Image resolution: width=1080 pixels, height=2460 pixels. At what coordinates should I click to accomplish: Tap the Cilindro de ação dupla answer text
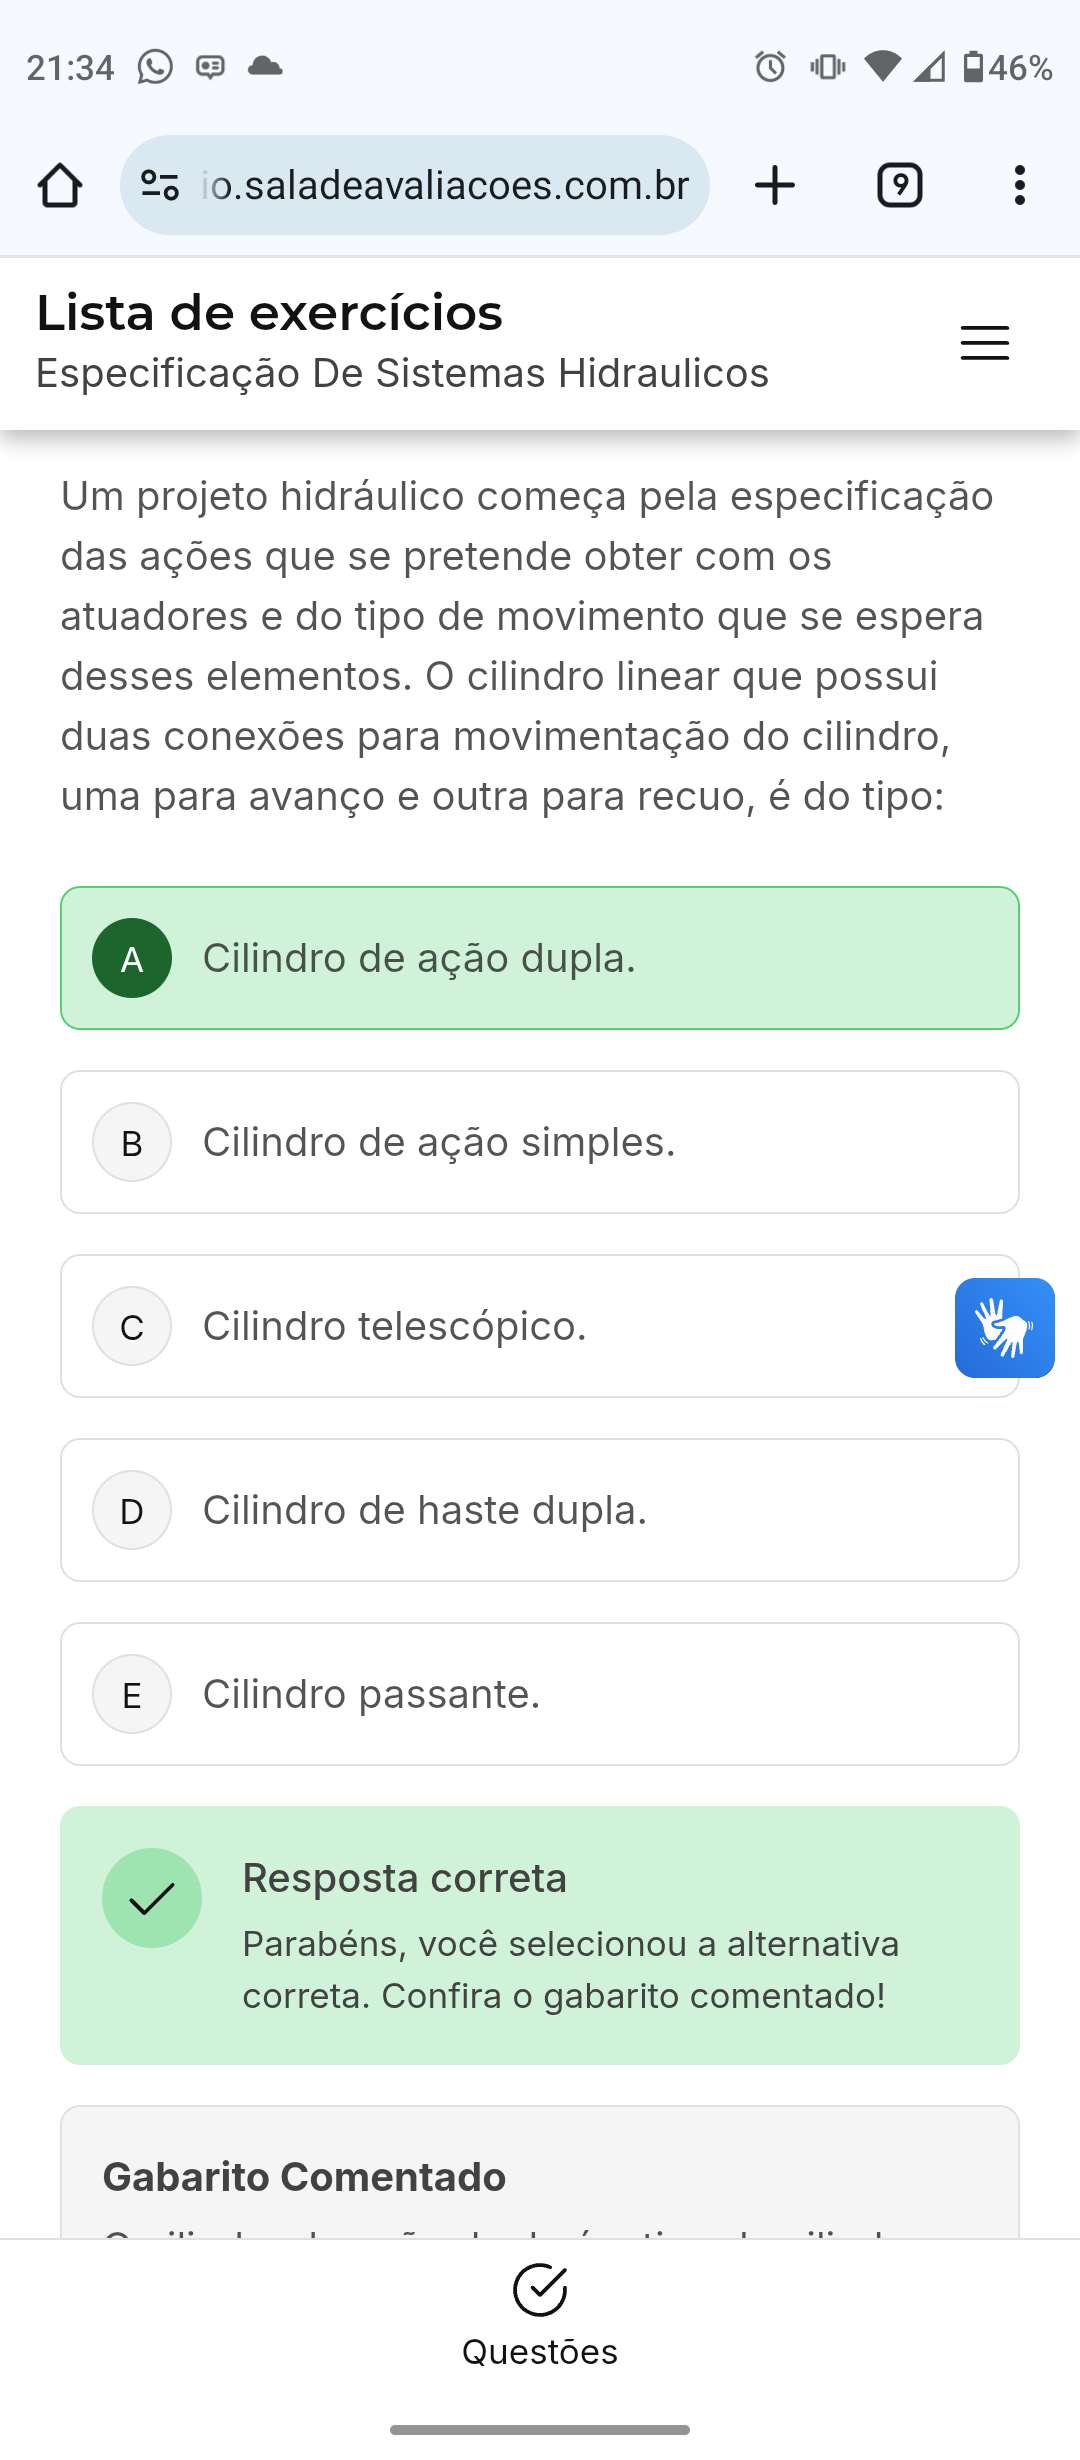419,958
